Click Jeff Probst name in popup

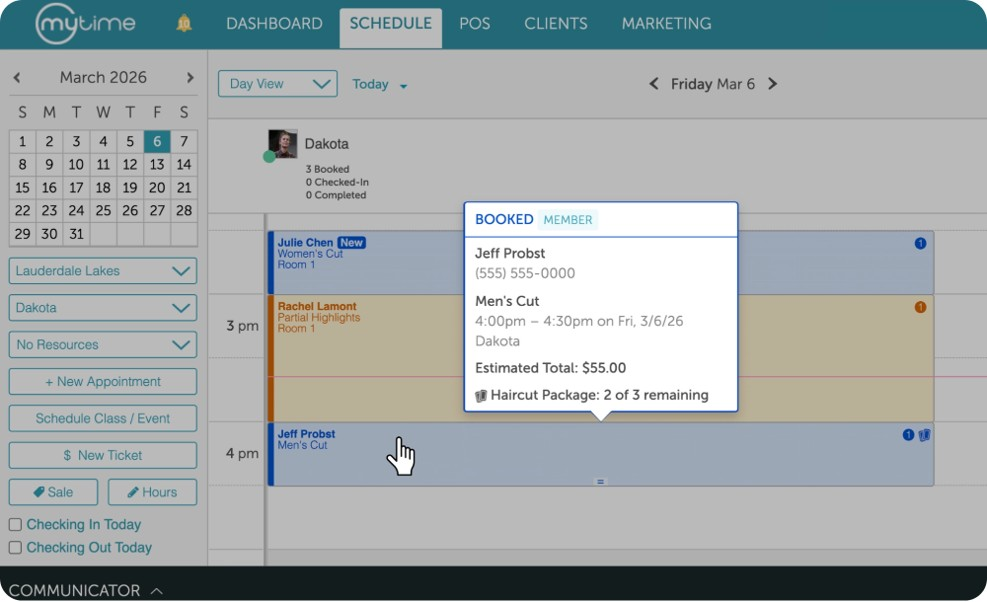tap(510, 253)
